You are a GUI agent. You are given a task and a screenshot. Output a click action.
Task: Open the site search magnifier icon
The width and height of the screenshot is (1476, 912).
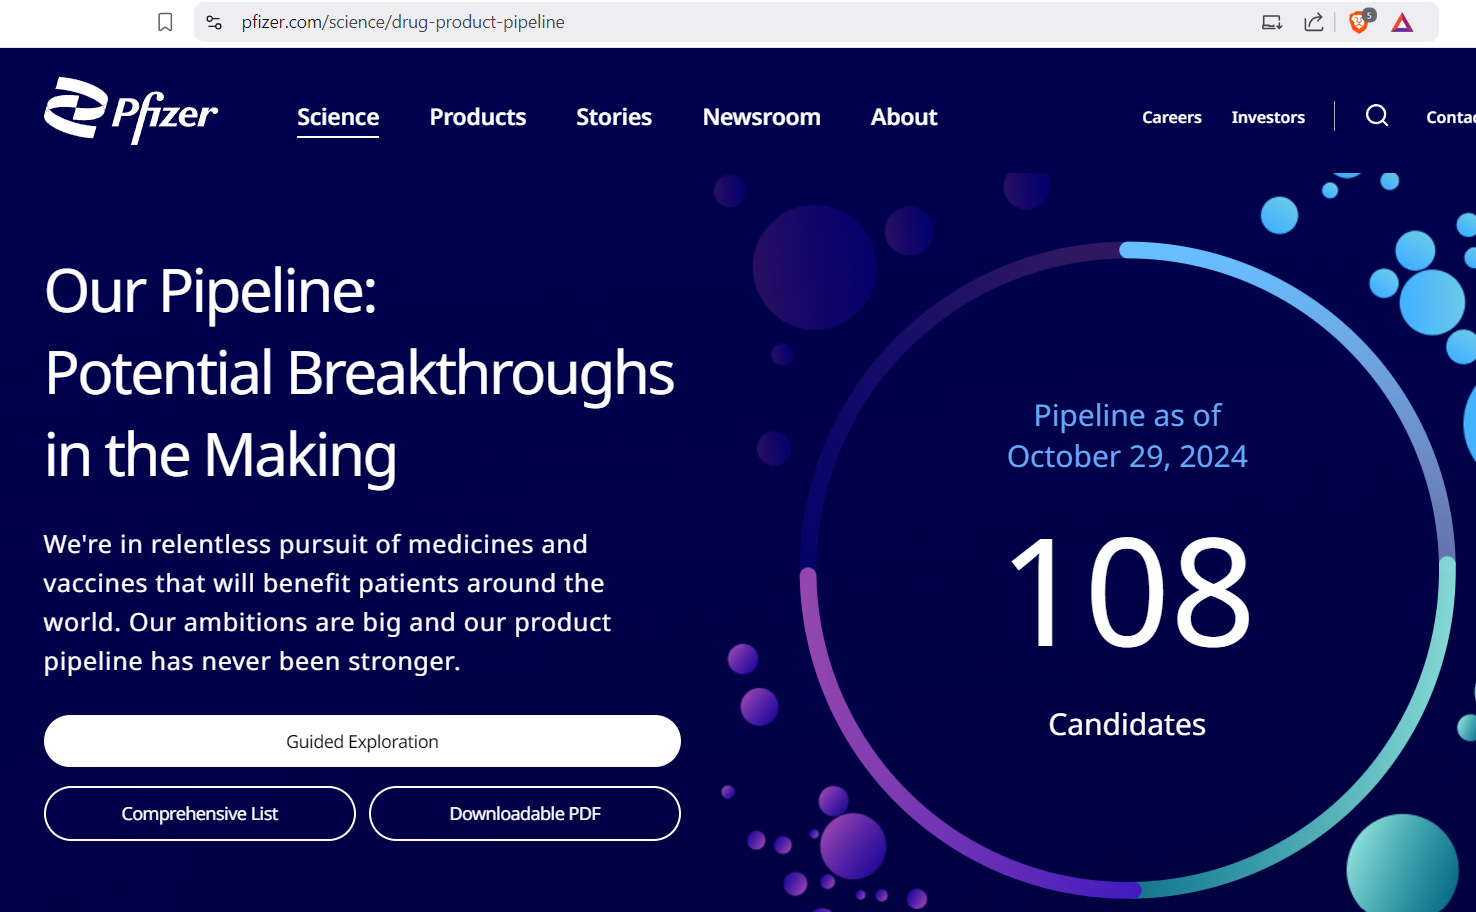point(1377,116)
